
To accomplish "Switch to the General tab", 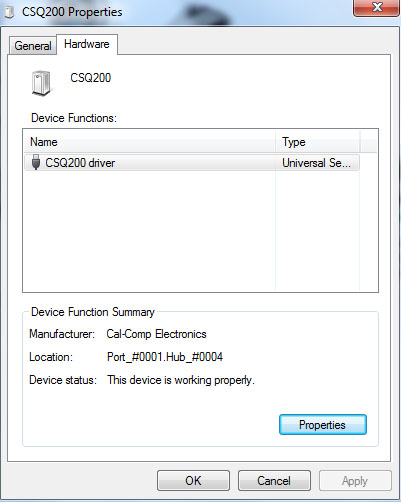I will [x=33, y=45].
